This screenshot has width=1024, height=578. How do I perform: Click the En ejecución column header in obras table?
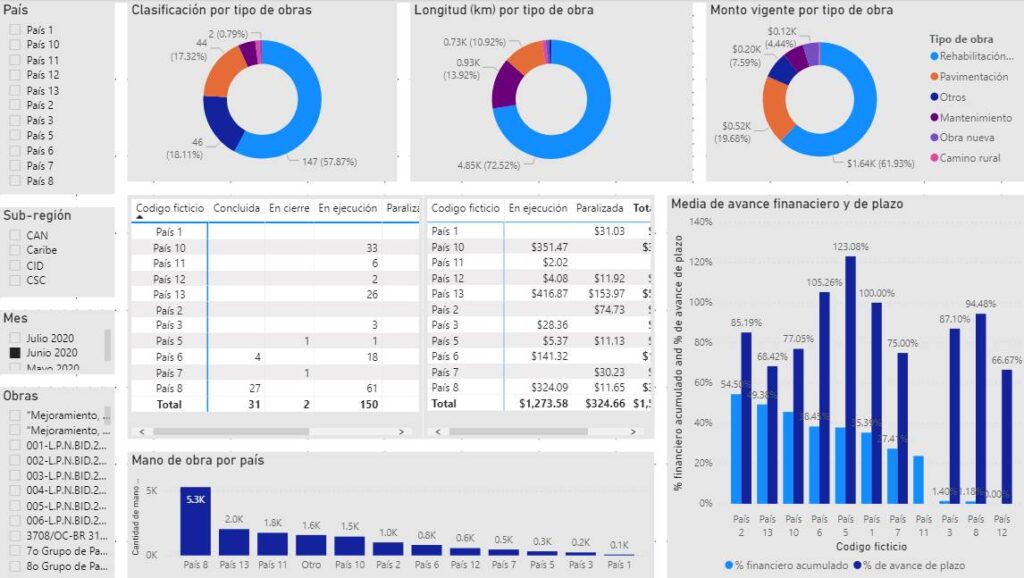347,208
